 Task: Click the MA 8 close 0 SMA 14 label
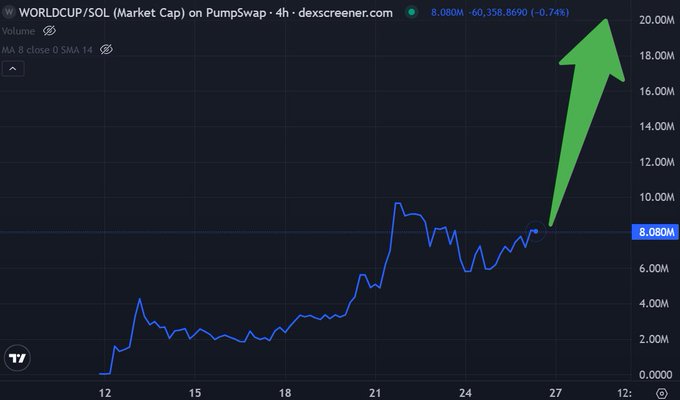[x=47, y=50]
